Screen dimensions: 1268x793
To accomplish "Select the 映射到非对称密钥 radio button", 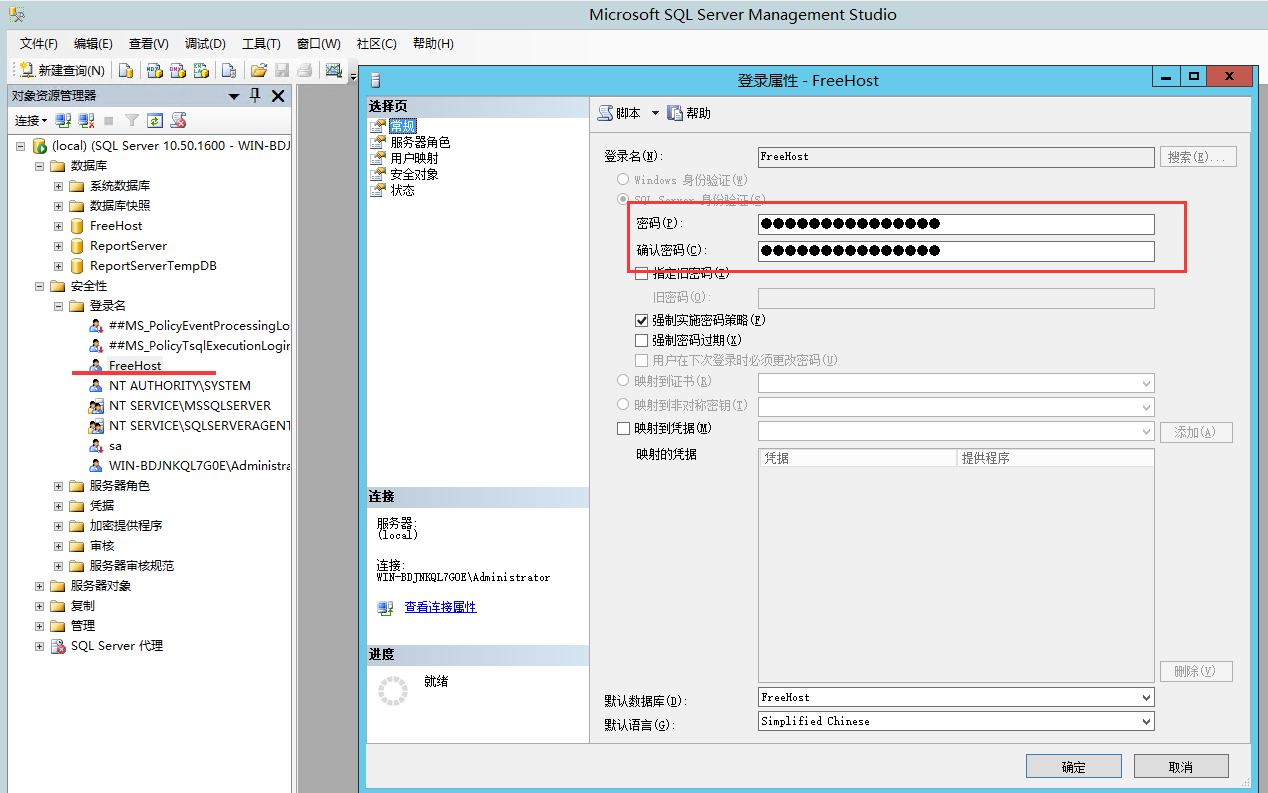I will [624, 405].
